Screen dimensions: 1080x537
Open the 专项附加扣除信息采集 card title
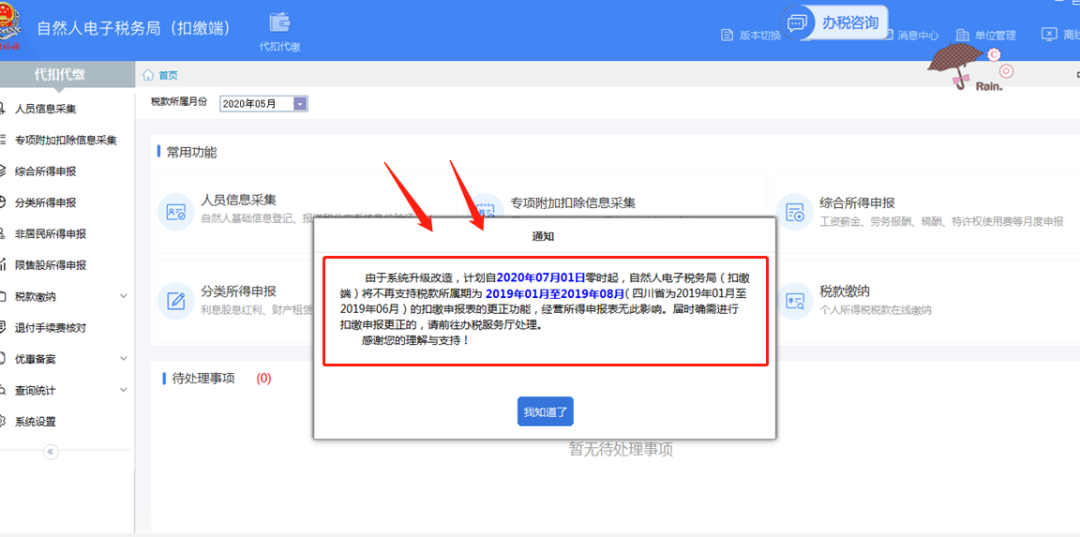tap(572, 203)
